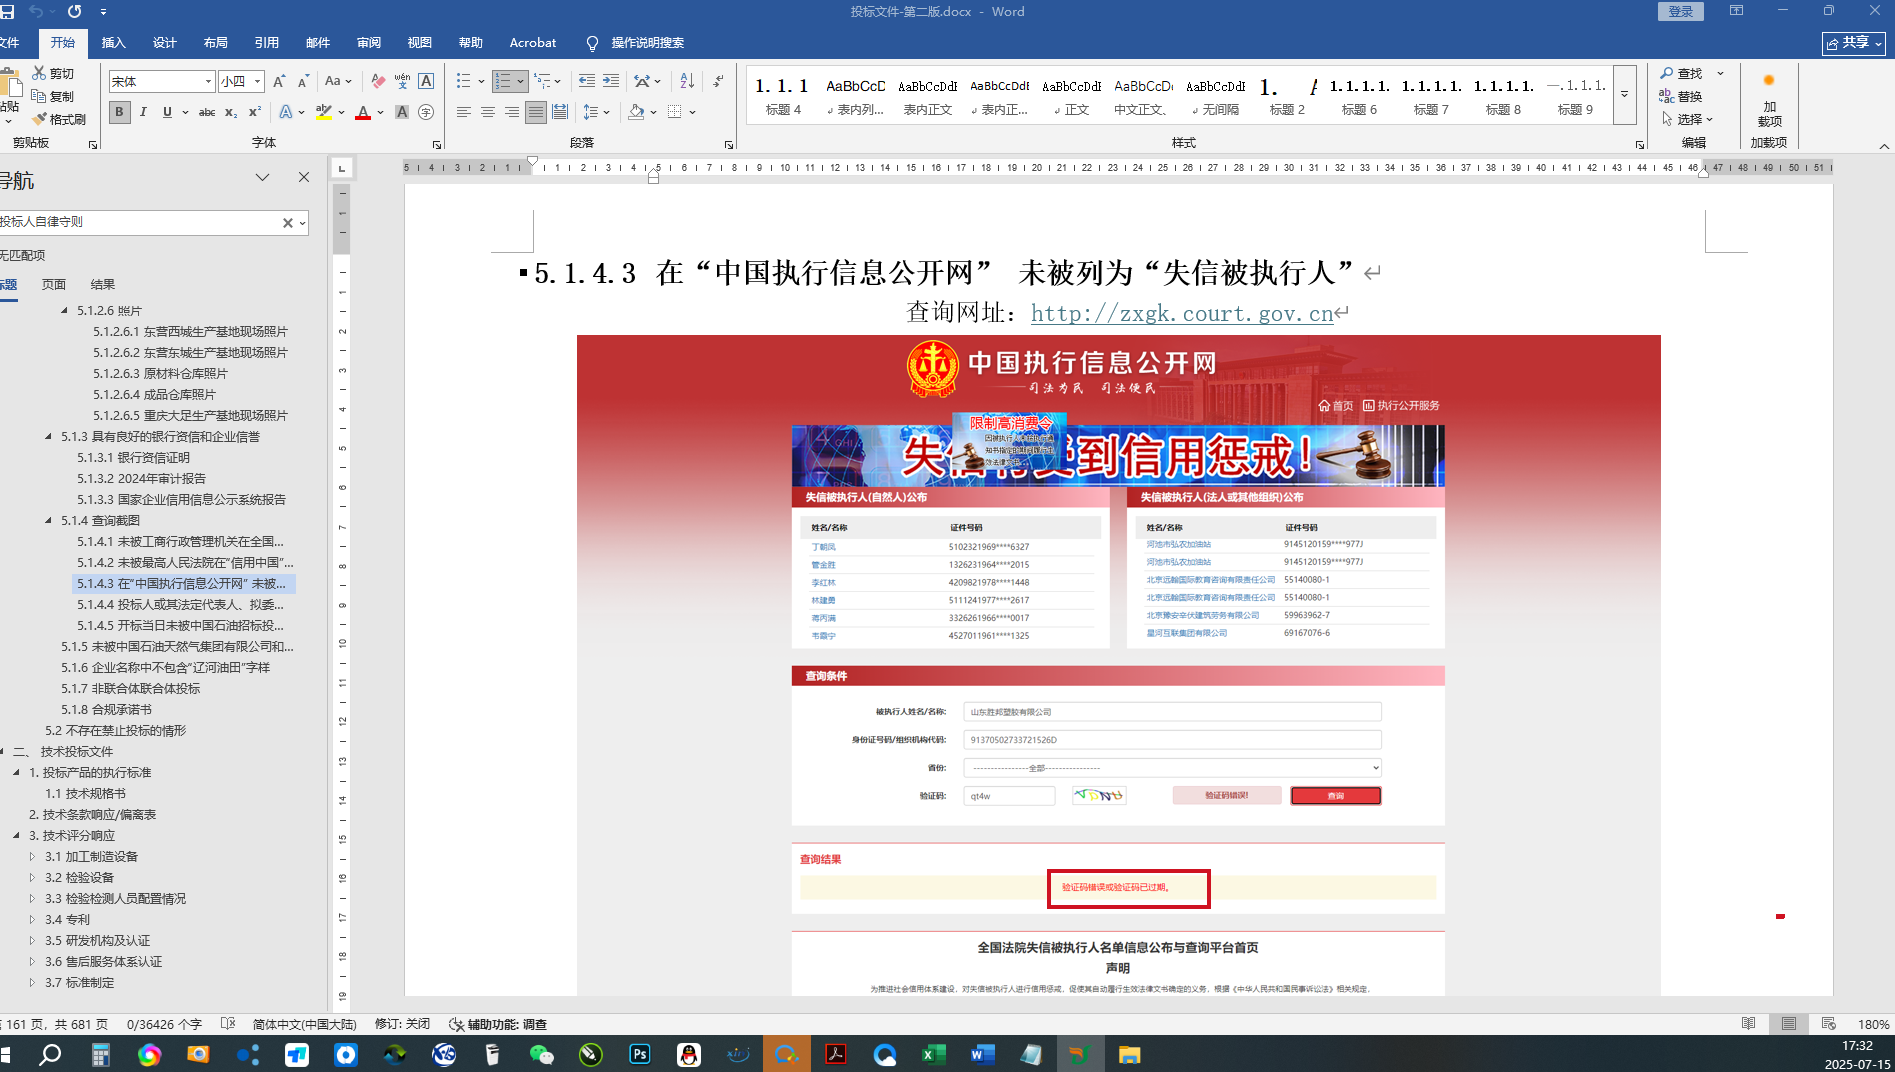
Task: Switch to Print Layout view in status bar
Action: (1789, 1024)
